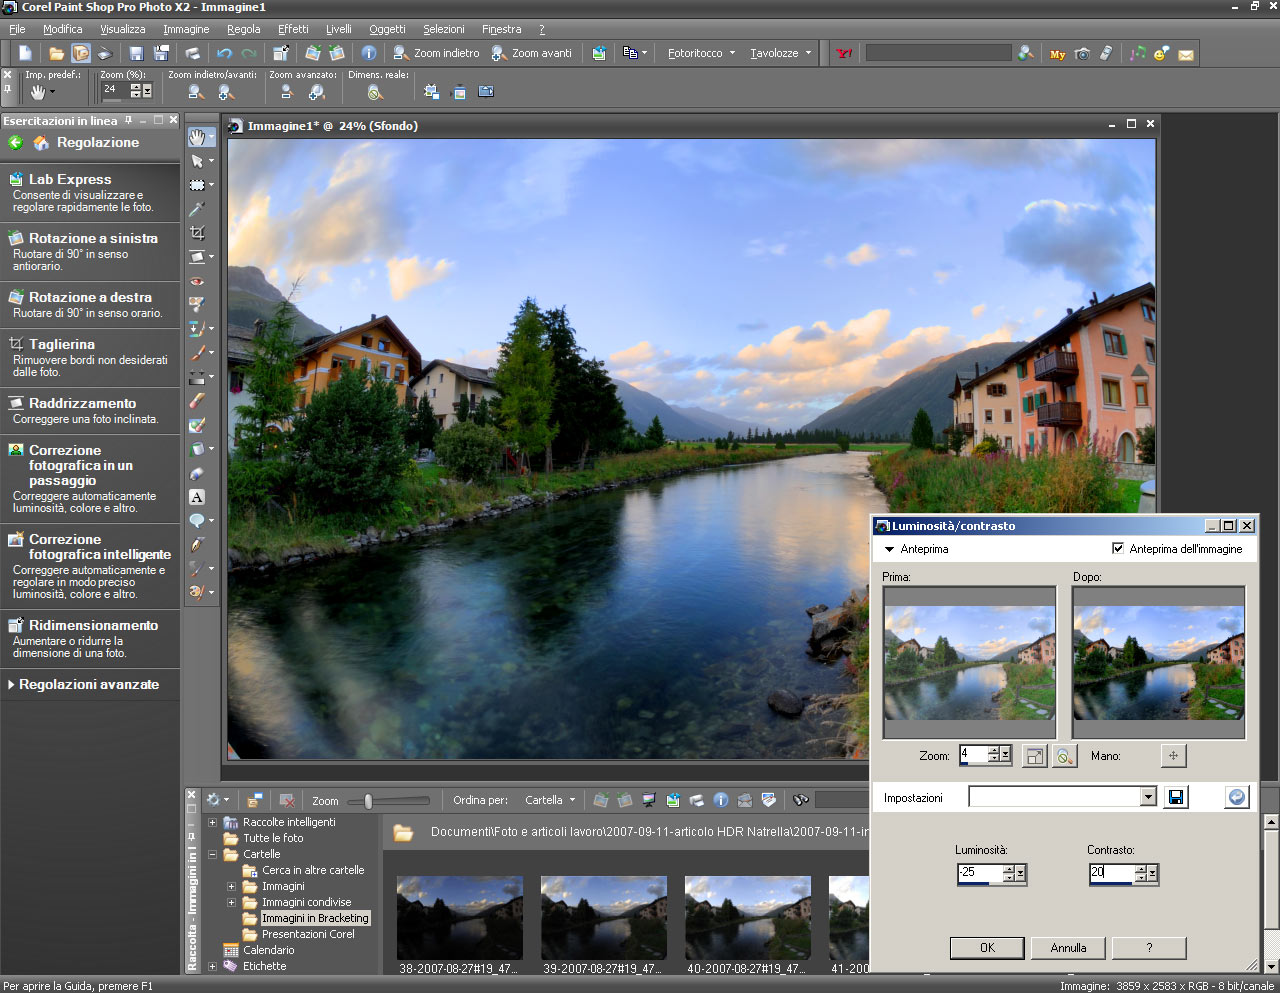
Task: Open the Ordina per Cartella dropdown
Action: click(x=550, y=800)
